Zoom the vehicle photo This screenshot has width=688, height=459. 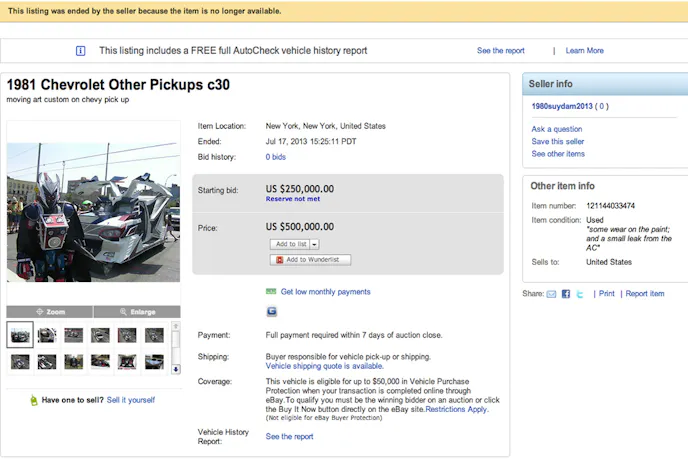pos(50,312)
